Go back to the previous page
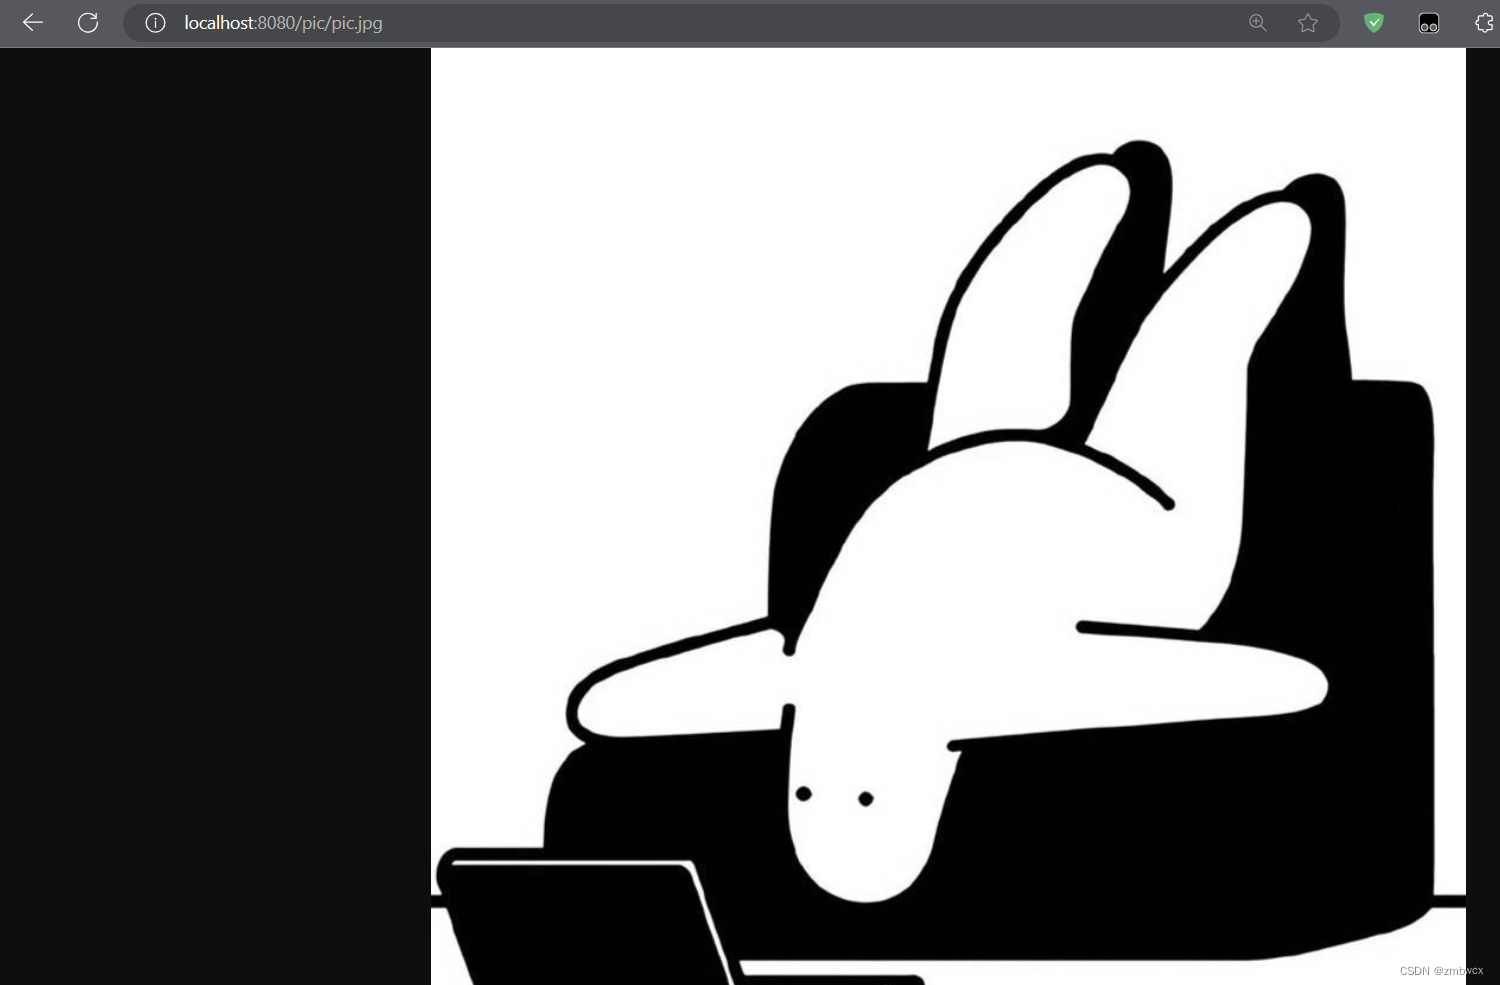This screenshot has height=985, width=1500. point(33,22)
